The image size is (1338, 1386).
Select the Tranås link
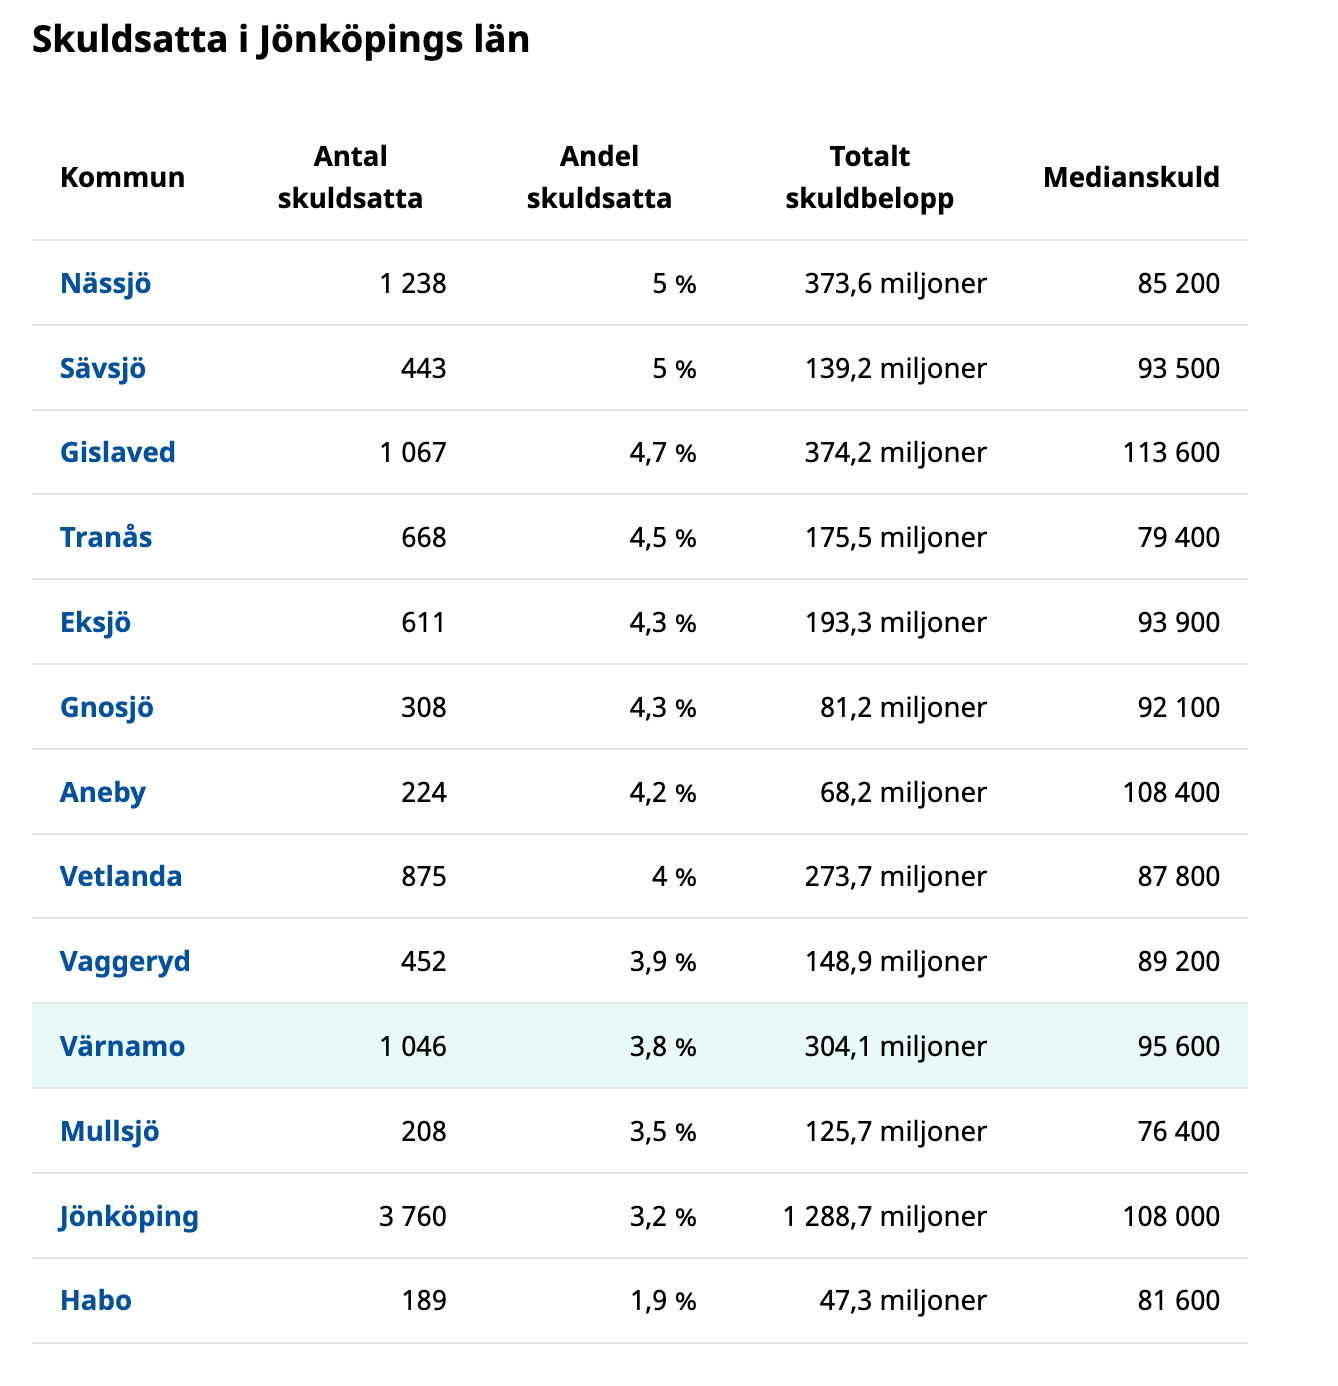(x=106, y=538)
